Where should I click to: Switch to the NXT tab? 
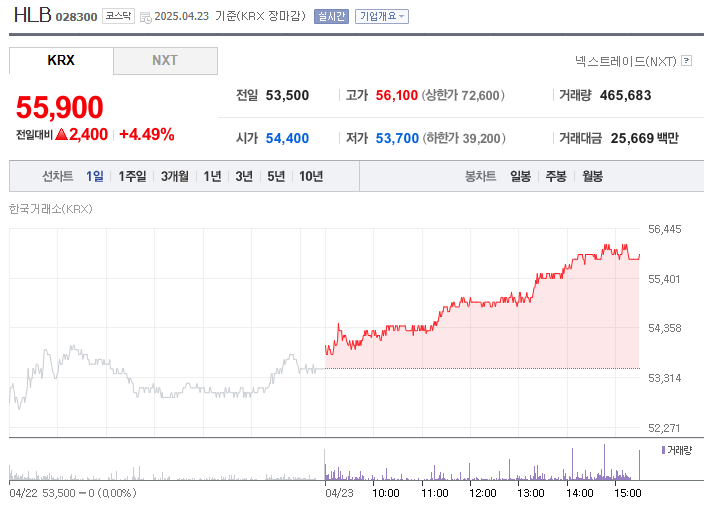[165, 61]
